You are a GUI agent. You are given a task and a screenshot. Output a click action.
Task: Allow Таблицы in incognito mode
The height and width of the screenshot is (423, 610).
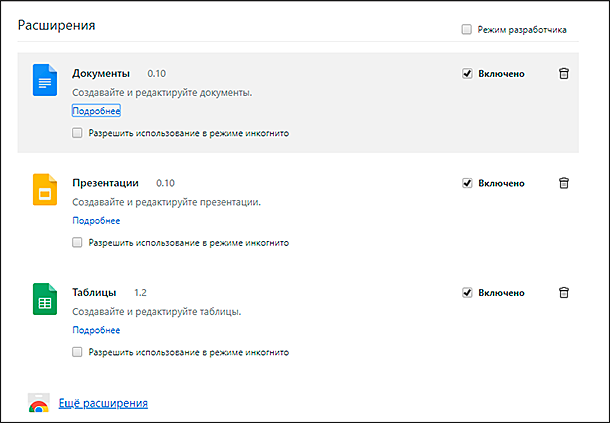[x=77, y=352]
